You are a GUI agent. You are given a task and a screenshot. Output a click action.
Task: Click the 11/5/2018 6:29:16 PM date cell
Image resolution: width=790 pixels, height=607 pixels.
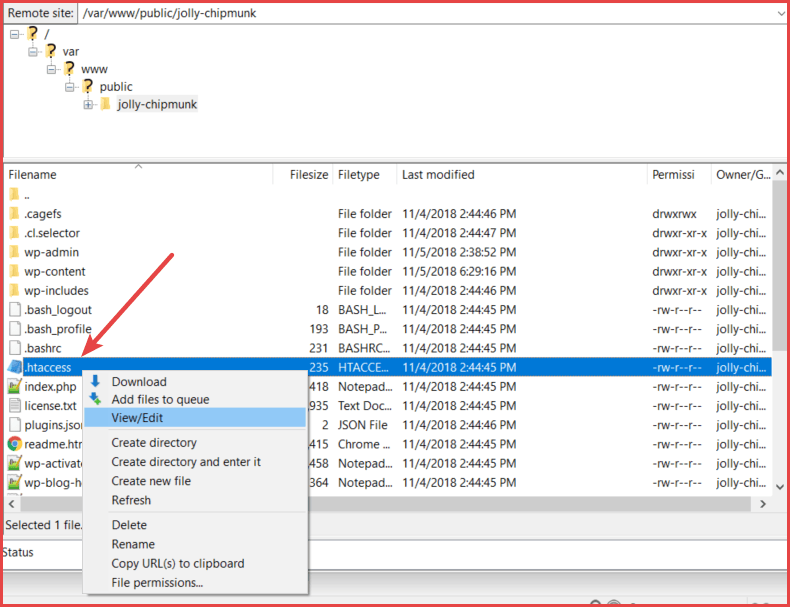[459, 272]
